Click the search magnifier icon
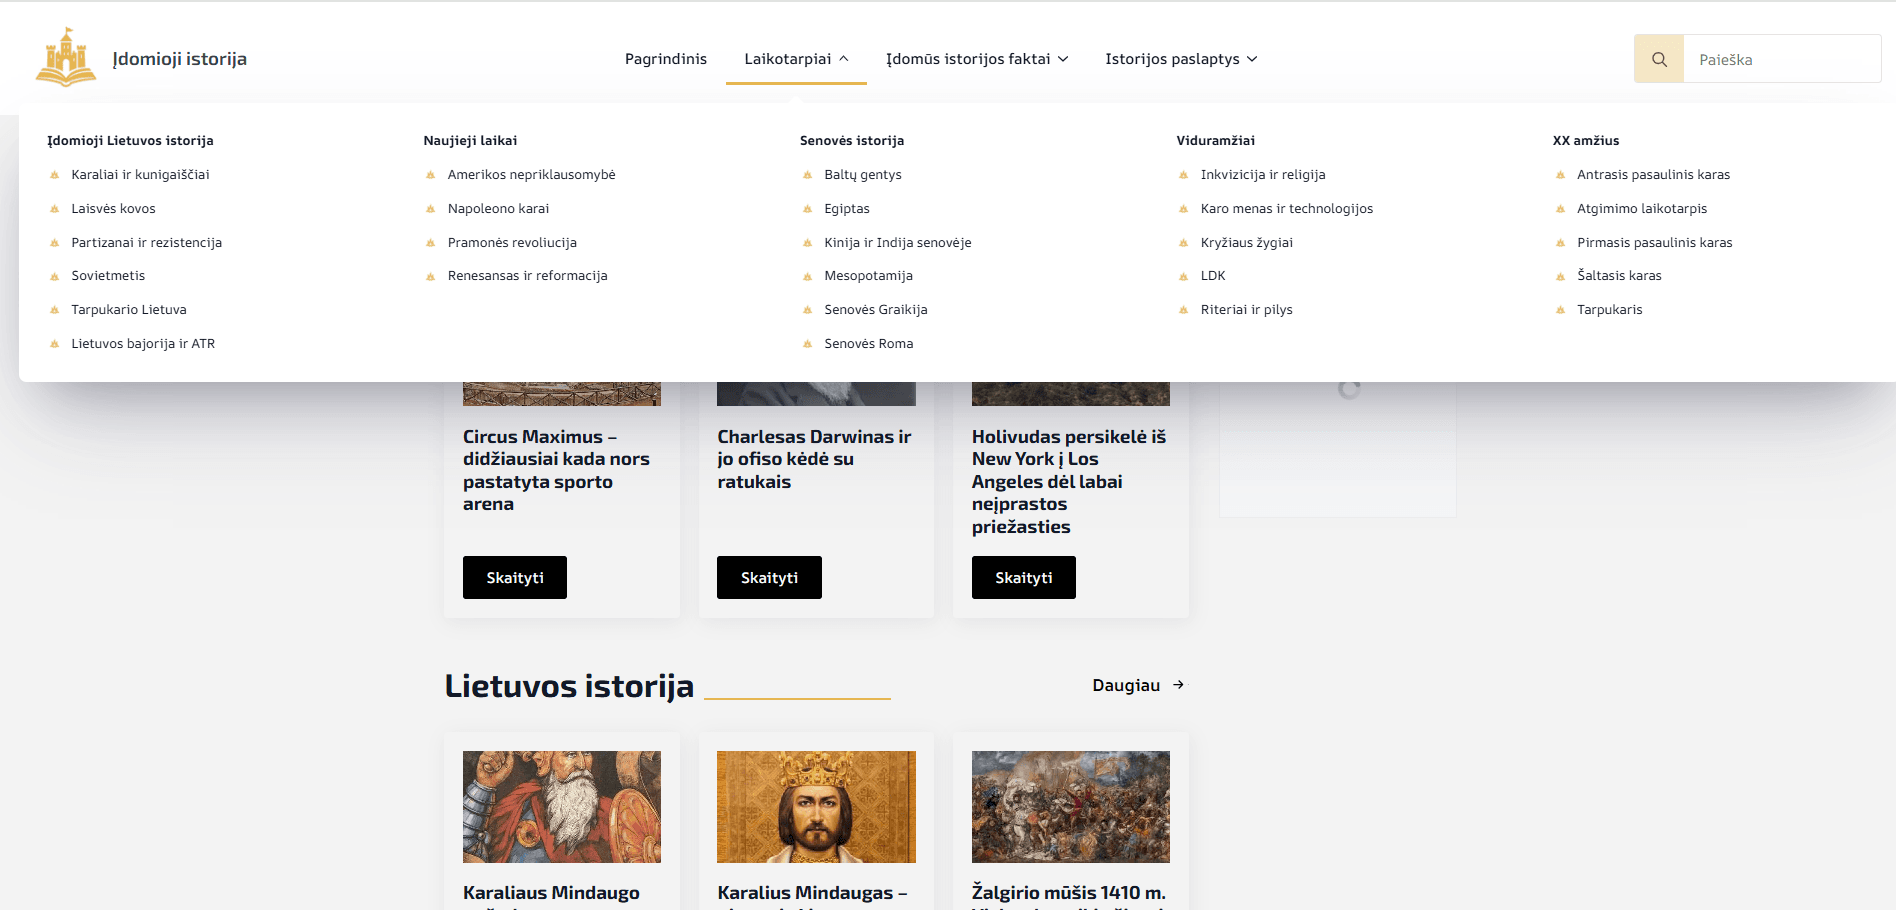The width and height of the screenshot is (1896, 910). click(1658, 58)
